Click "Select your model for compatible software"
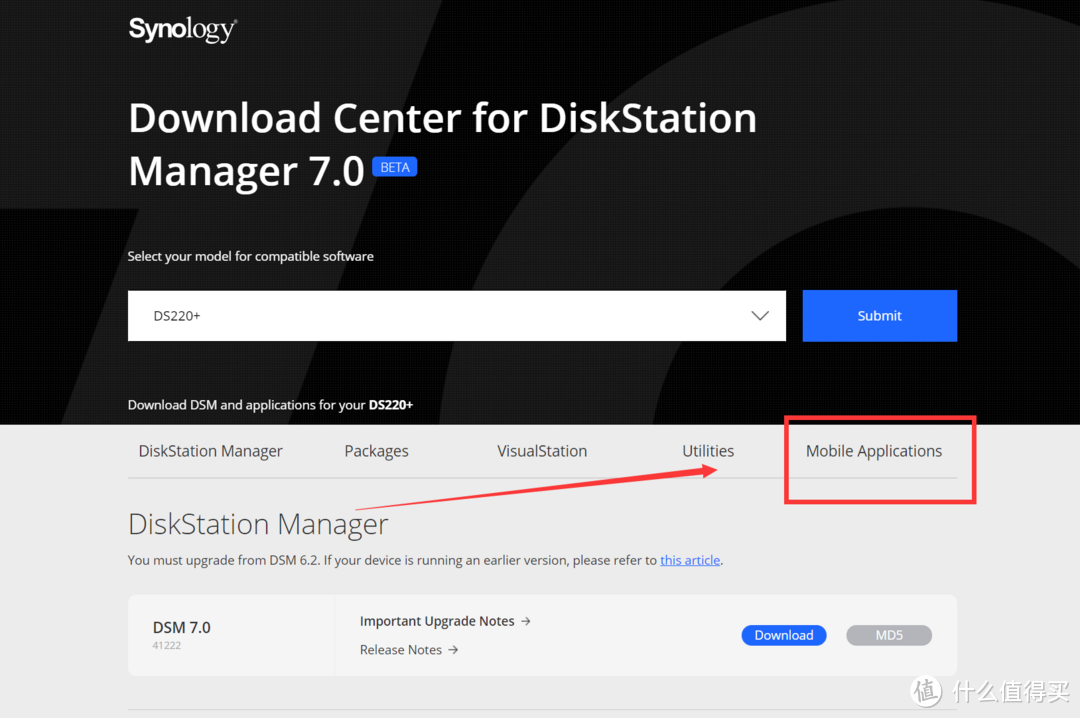 251,256
